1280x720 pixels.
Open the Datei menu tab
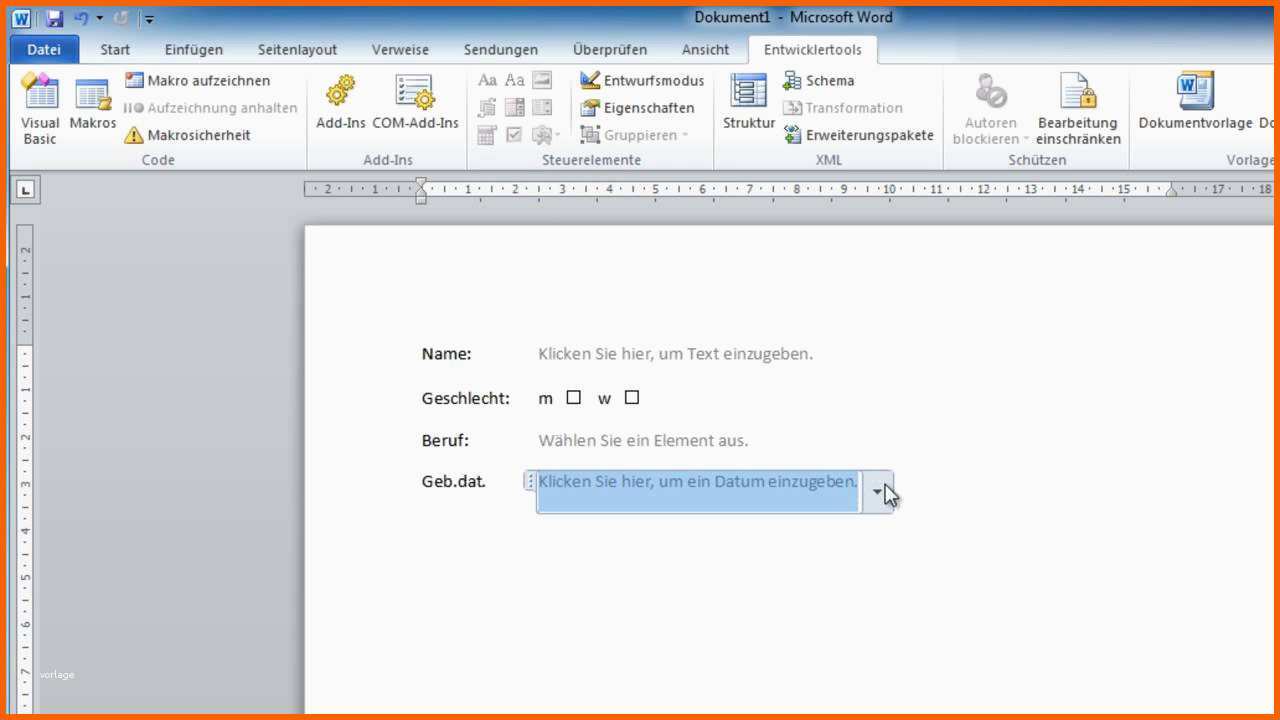pos(44,49)
